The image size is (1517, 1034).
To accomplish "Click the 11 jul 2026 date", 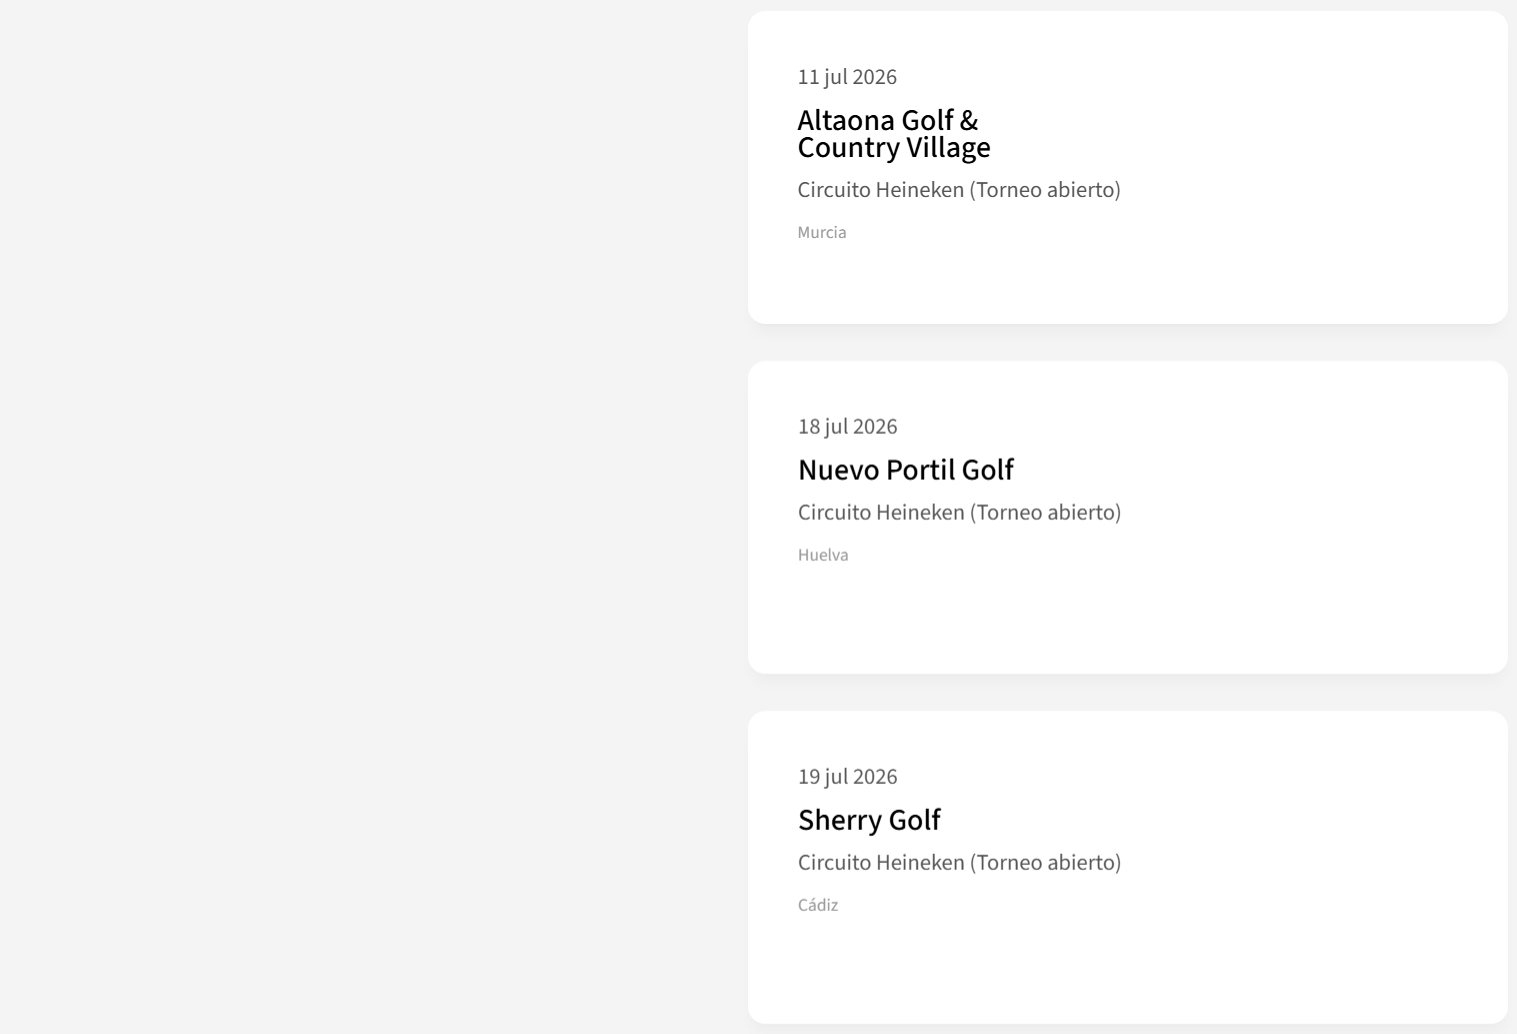I will click(x=847, y=77).
